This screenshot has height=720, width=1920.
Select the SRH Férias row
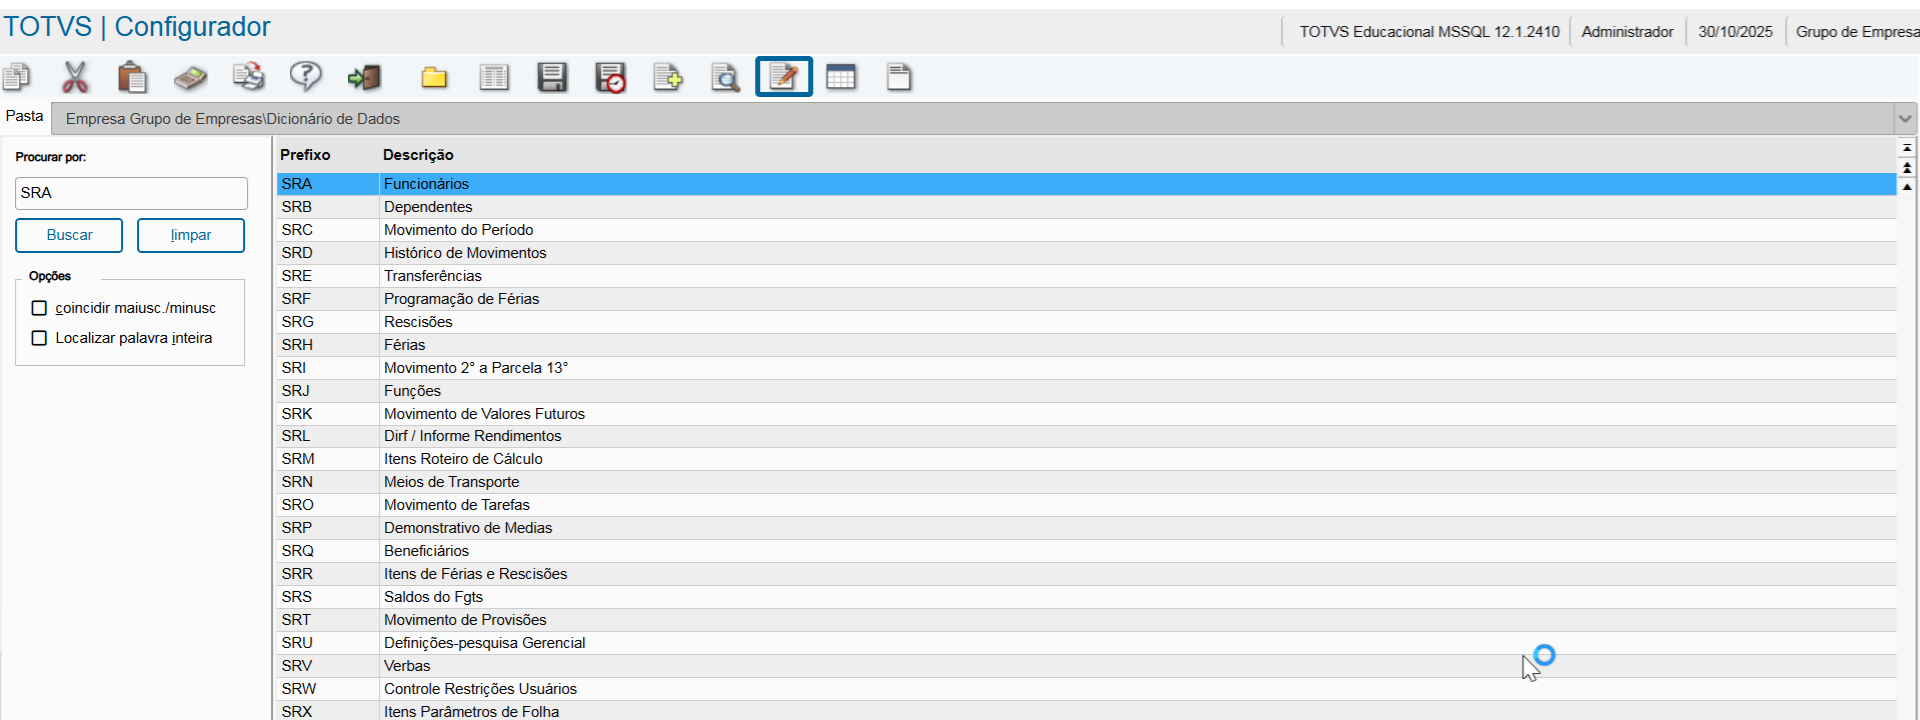coord(1086,345)
